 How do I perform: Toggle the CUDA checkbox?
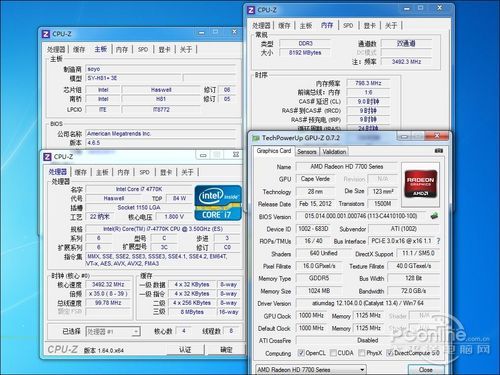point(333,353)
